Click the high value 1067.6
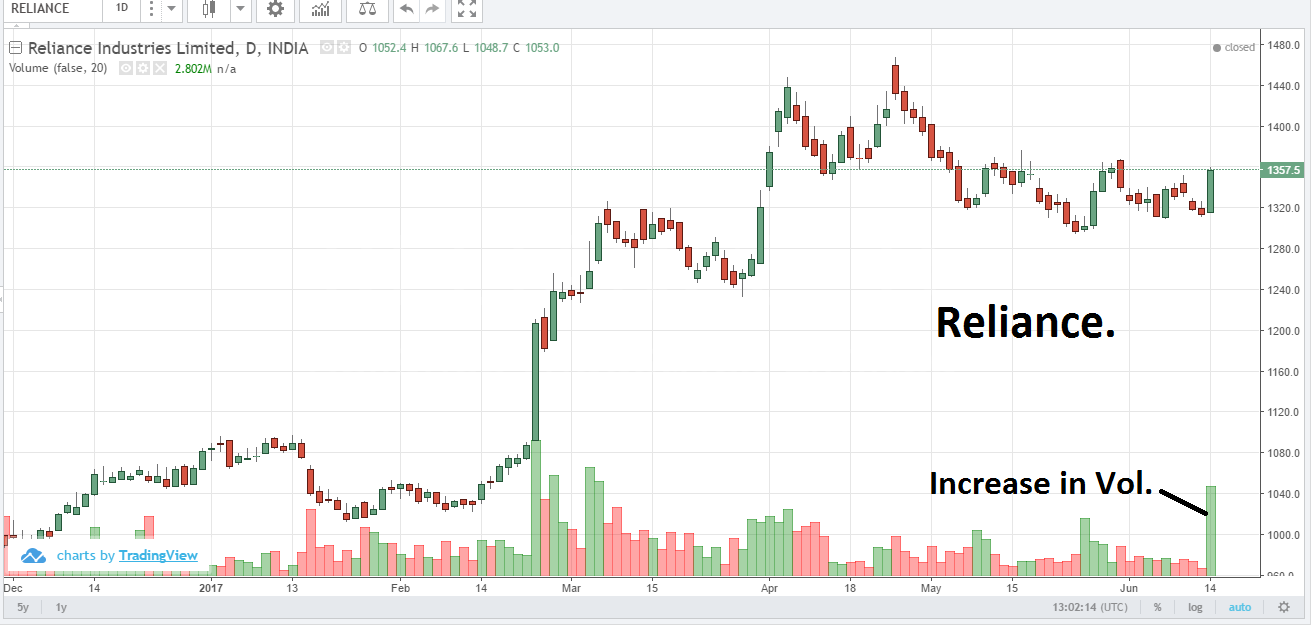The image size is (1311, 625). click(440, 48)
